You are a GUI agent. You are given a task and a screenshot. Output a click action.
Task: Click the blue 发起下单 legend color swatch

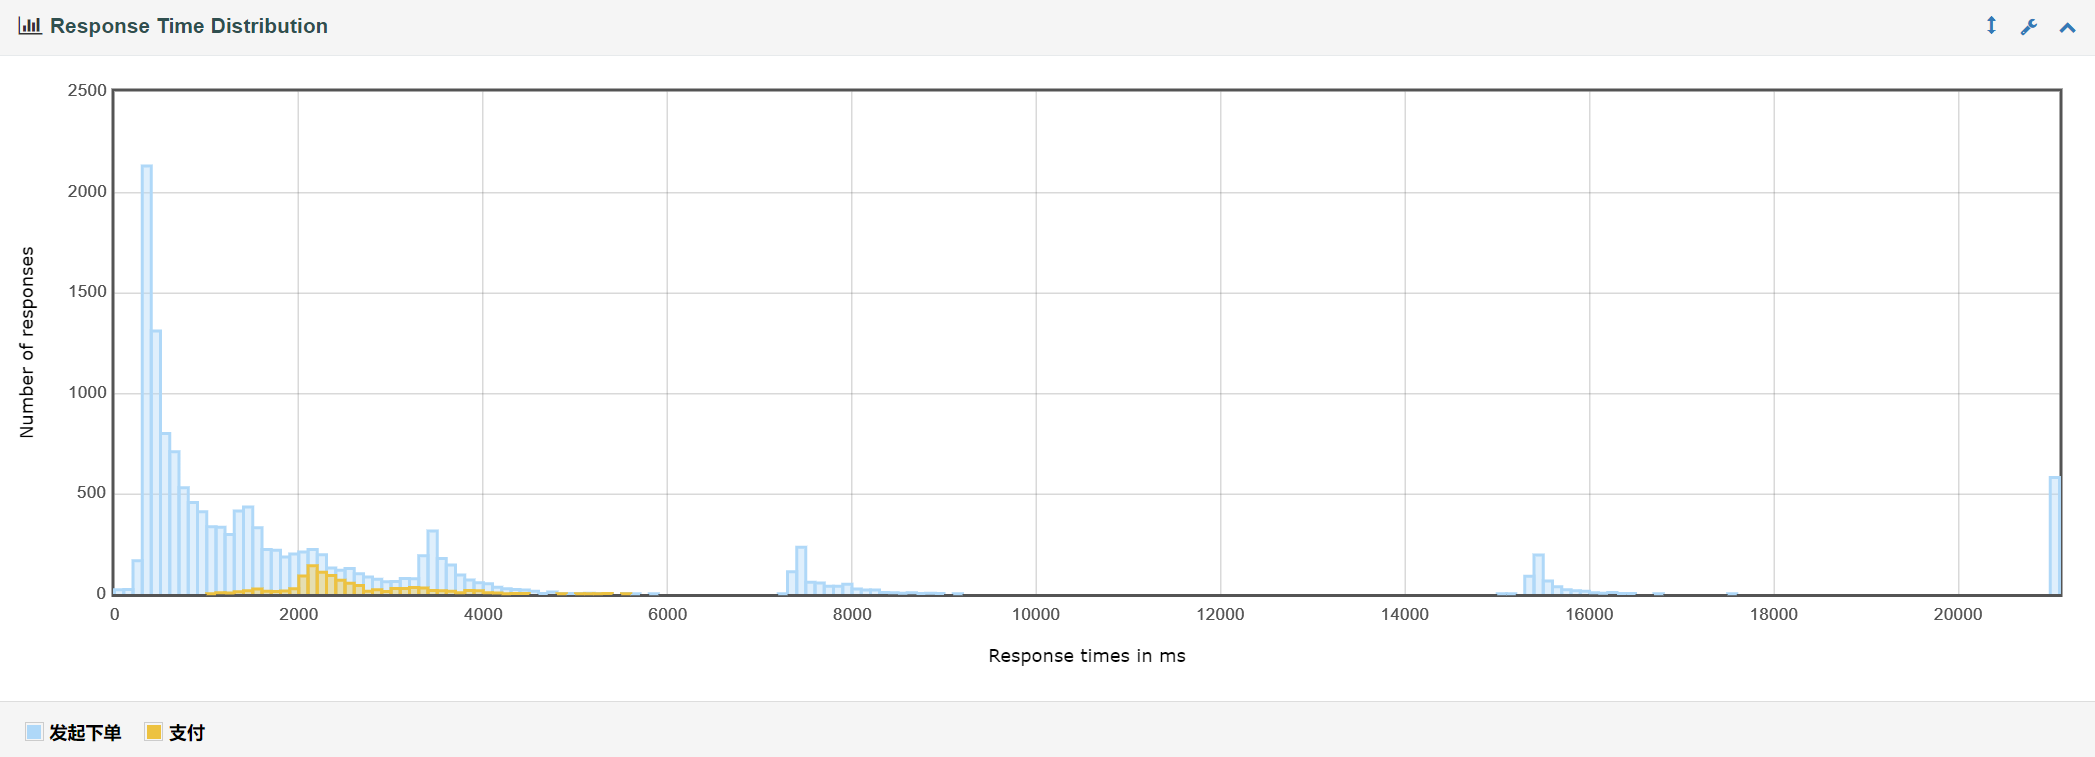pyautogui.click(x=34, y=732)
